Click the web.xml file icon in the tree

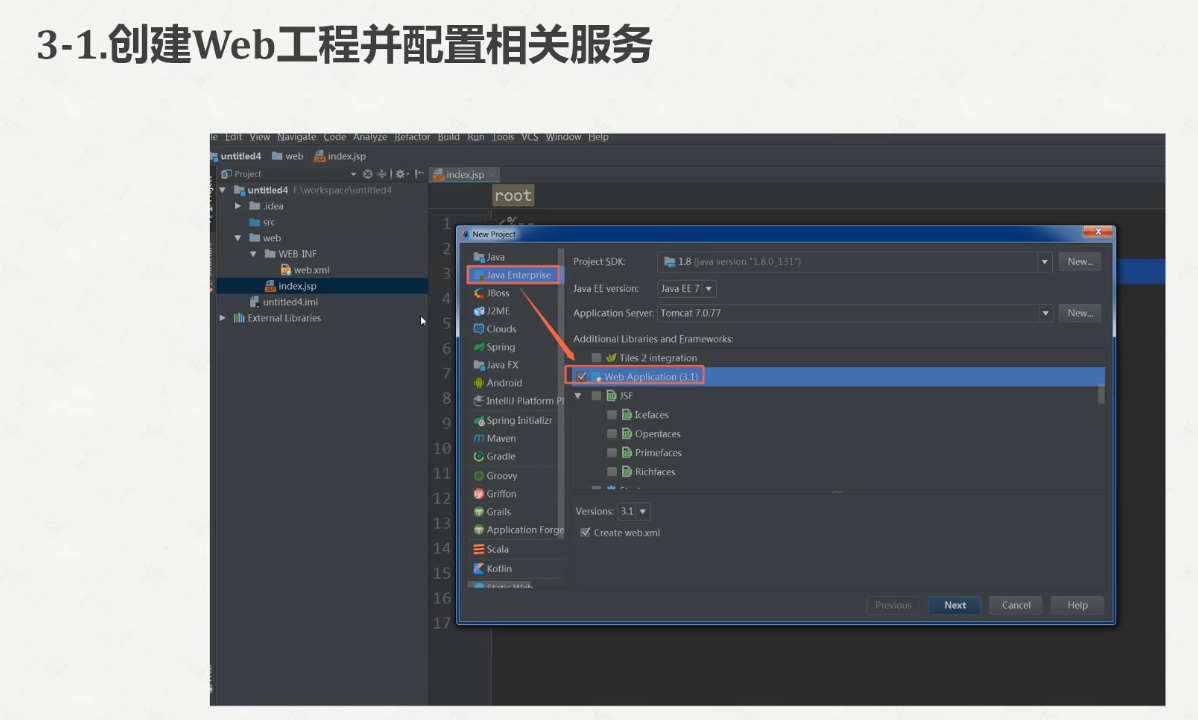[286, 270]
